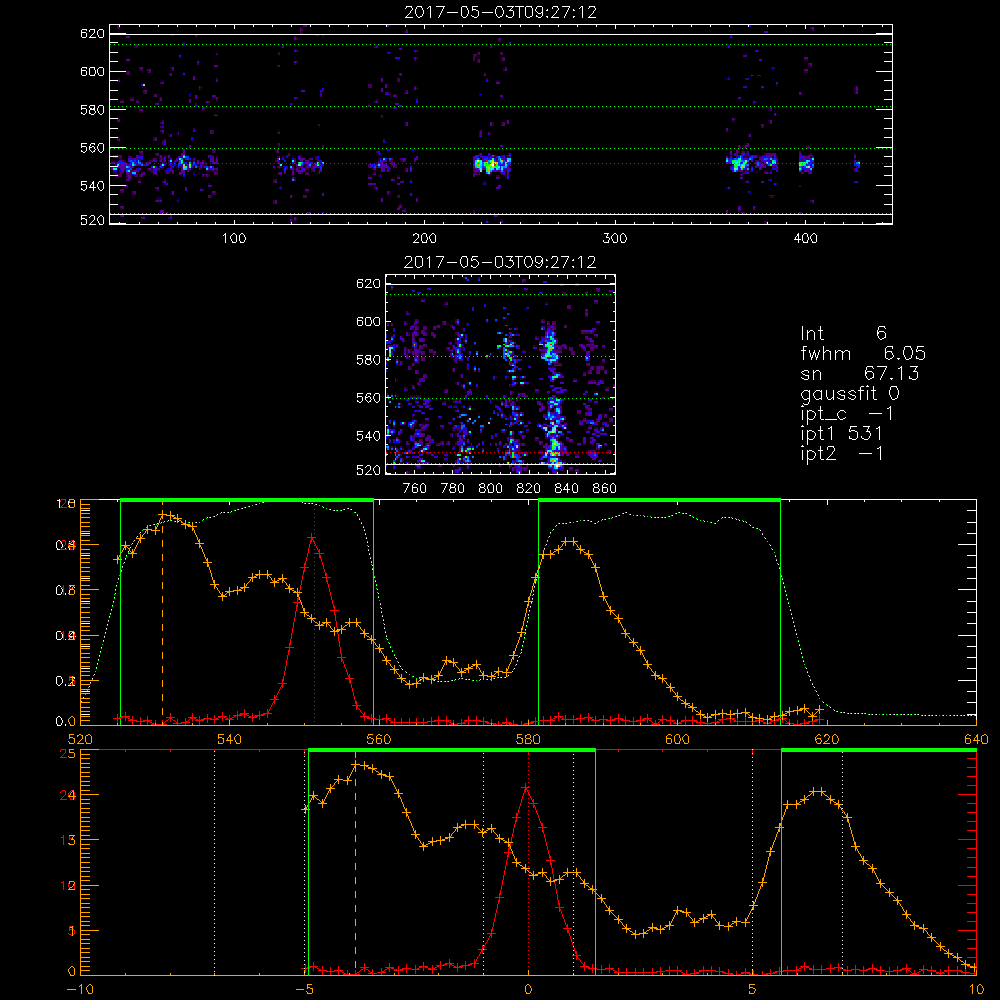This screenshot has width=1000, height=1000.
Task: Click x-axis label 840 of the middle image
Action: point(566,489)
